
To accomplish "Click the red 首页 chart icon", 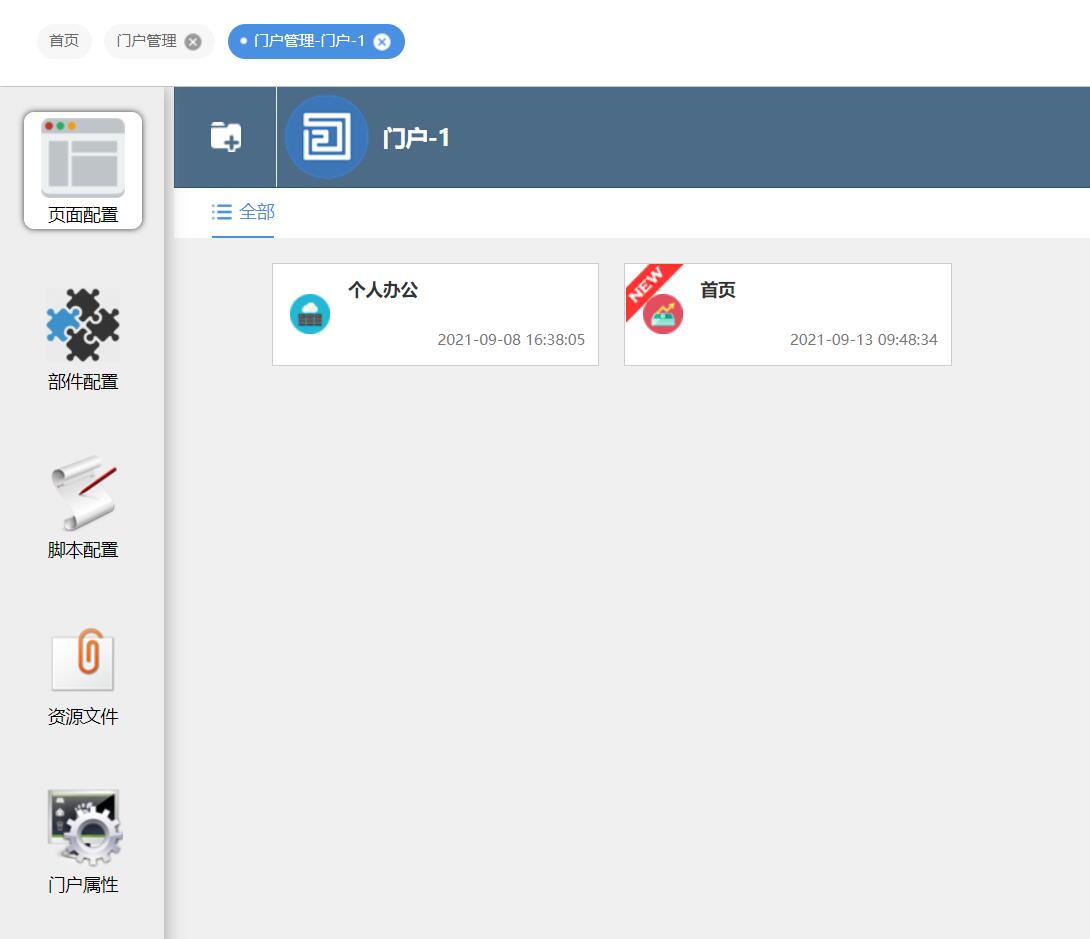I will (x=663, y=315).
